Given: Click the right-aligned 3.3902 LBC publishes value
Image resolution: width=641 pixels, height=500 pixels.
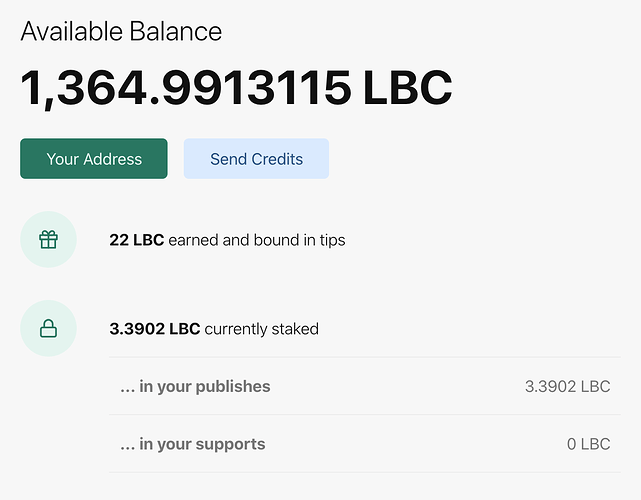Looking at the screenshot, I should pos(567,386).
